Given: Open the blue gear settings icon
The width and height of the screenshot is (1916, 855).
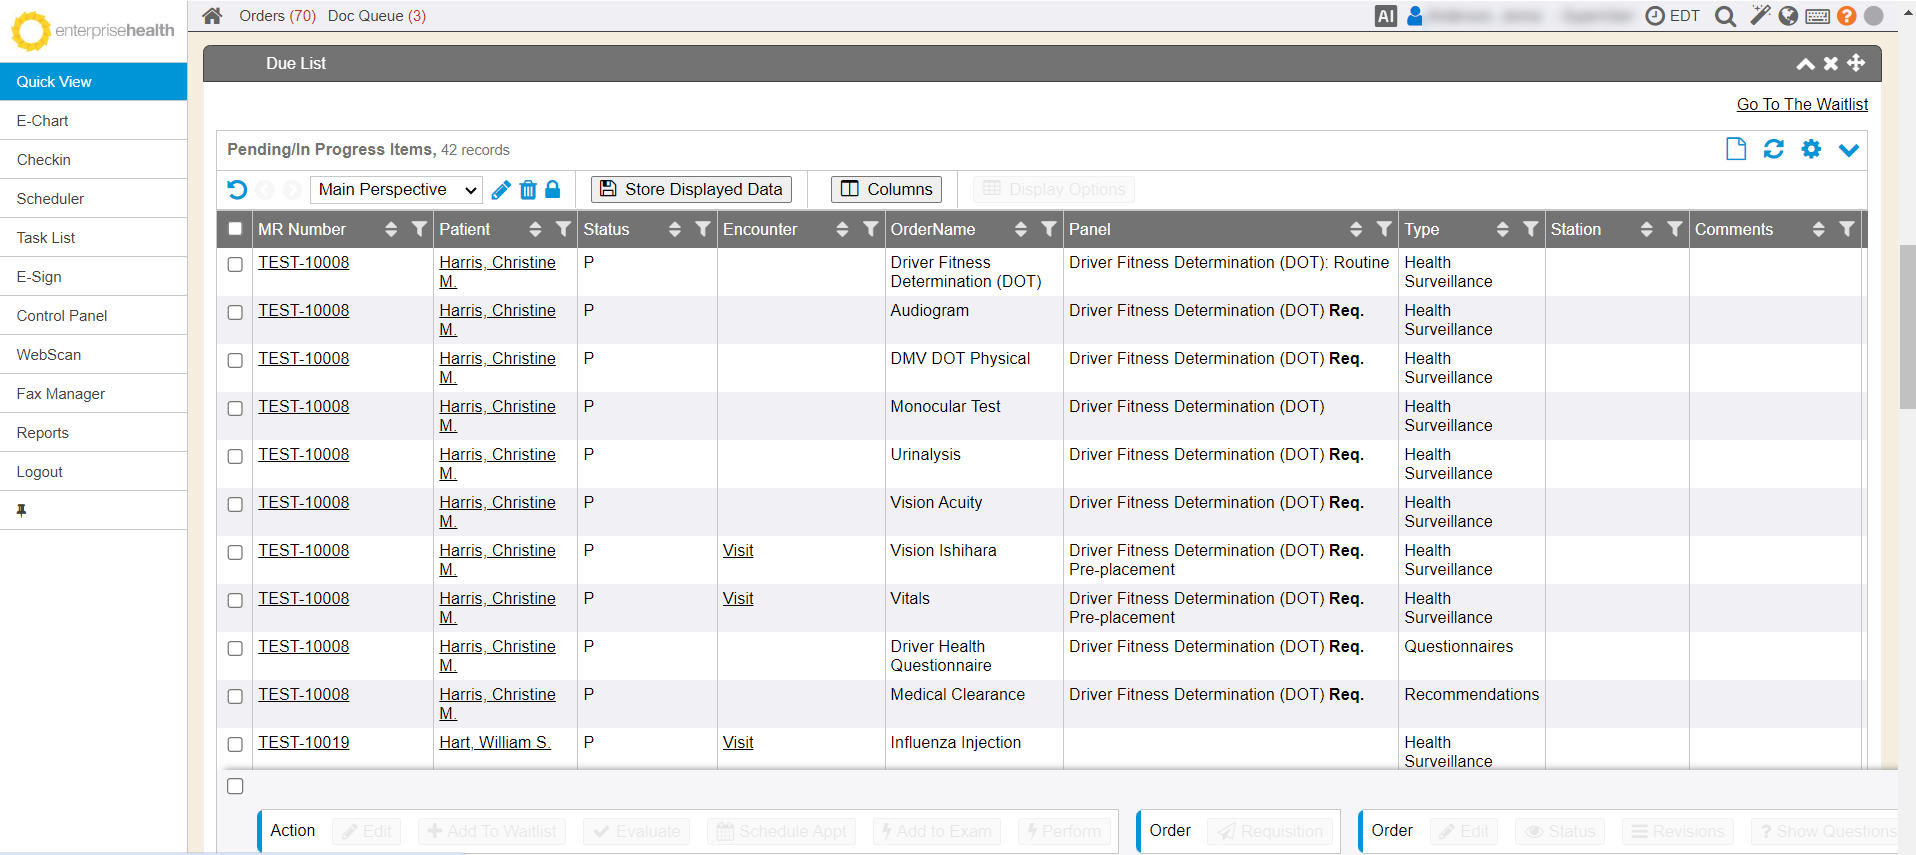Looking at the screenshot, I should 1811,149.
